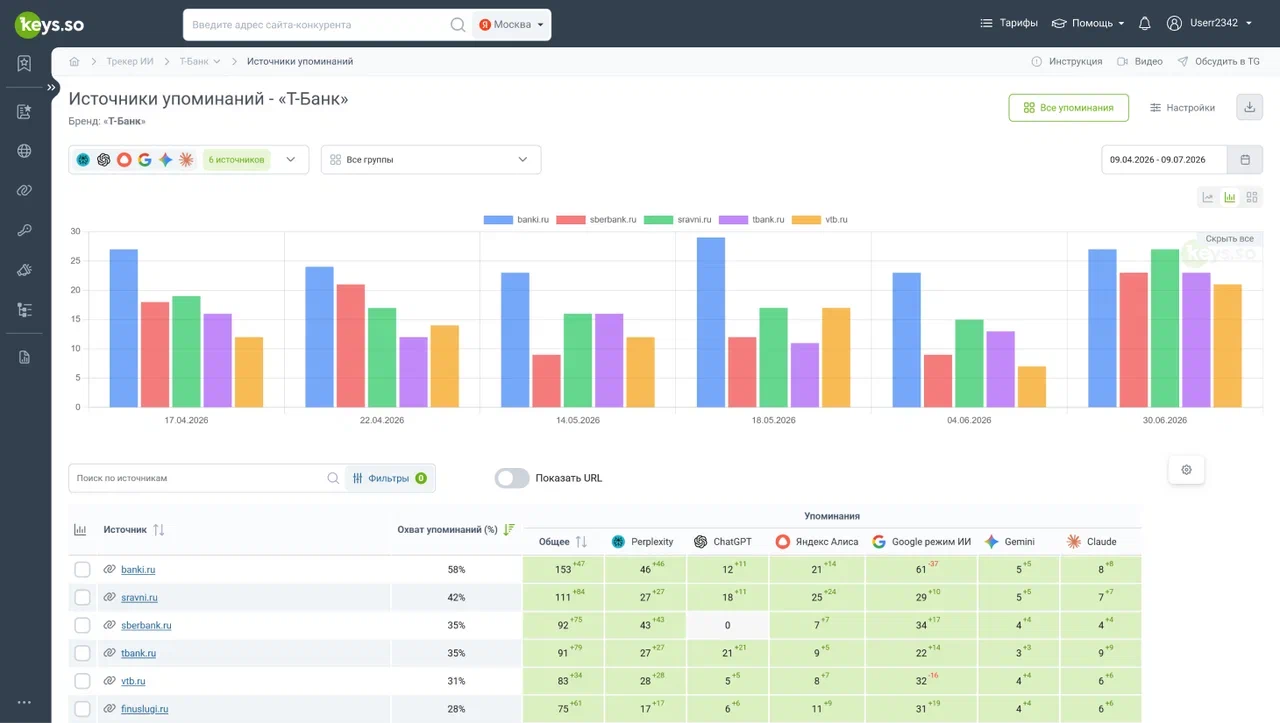Click the chart column icon in table header

point(80,530)
